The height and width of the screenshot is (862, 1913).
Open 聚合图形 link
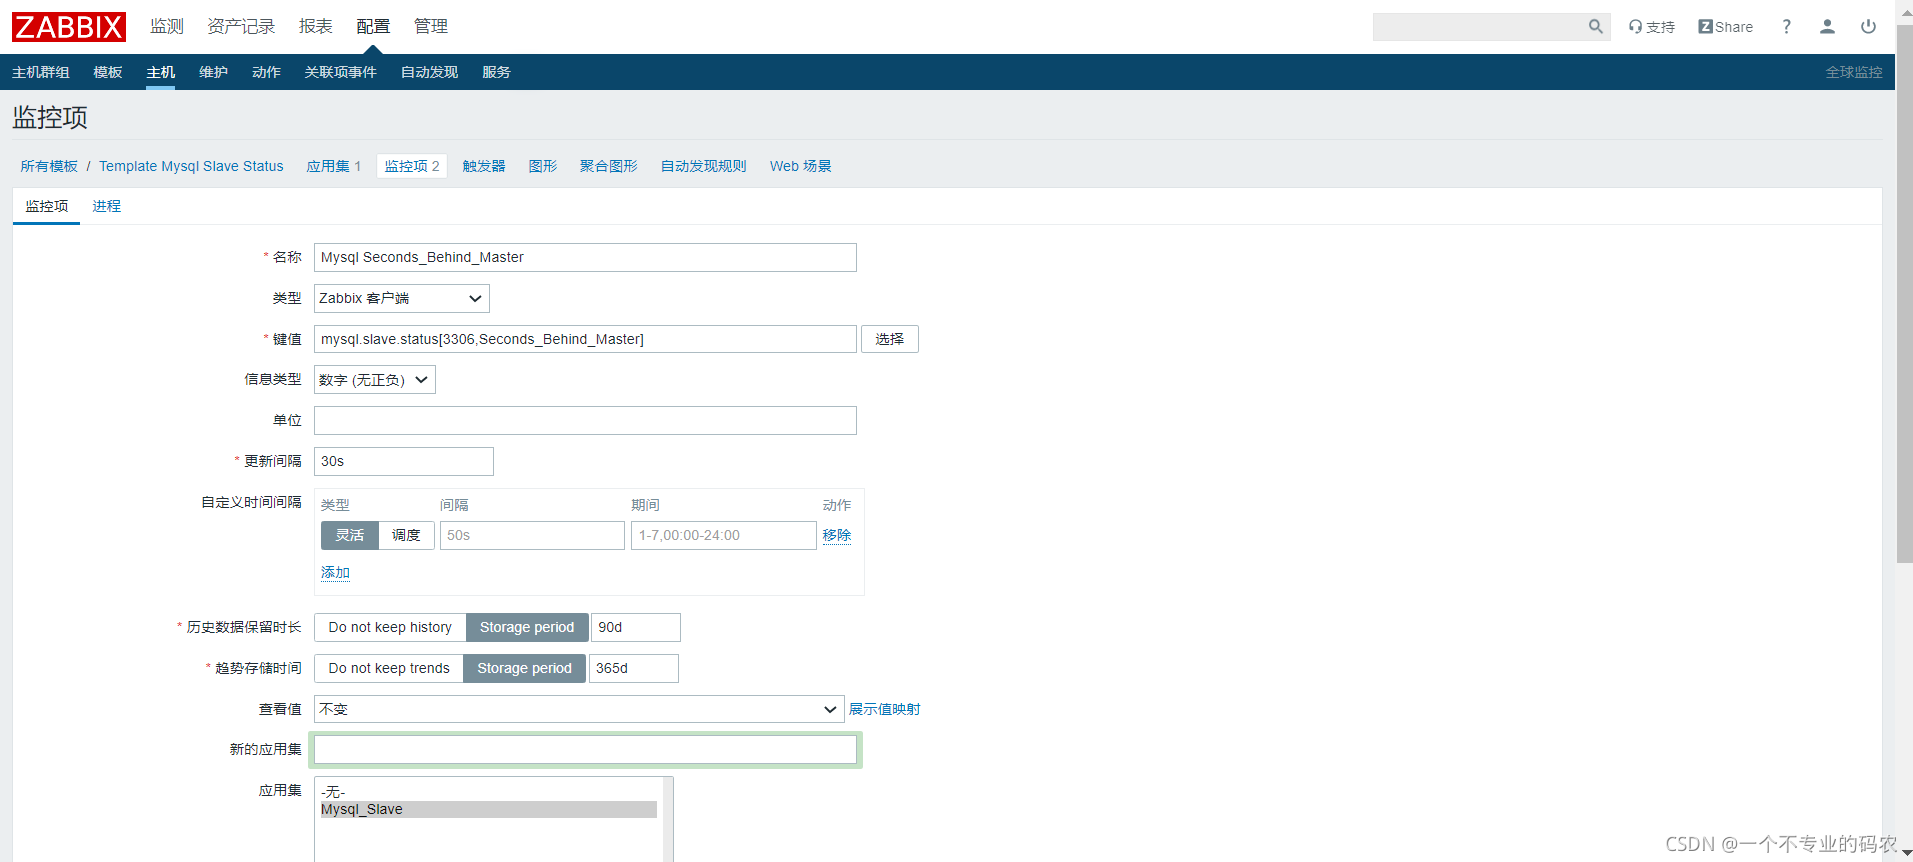[609, 166]
